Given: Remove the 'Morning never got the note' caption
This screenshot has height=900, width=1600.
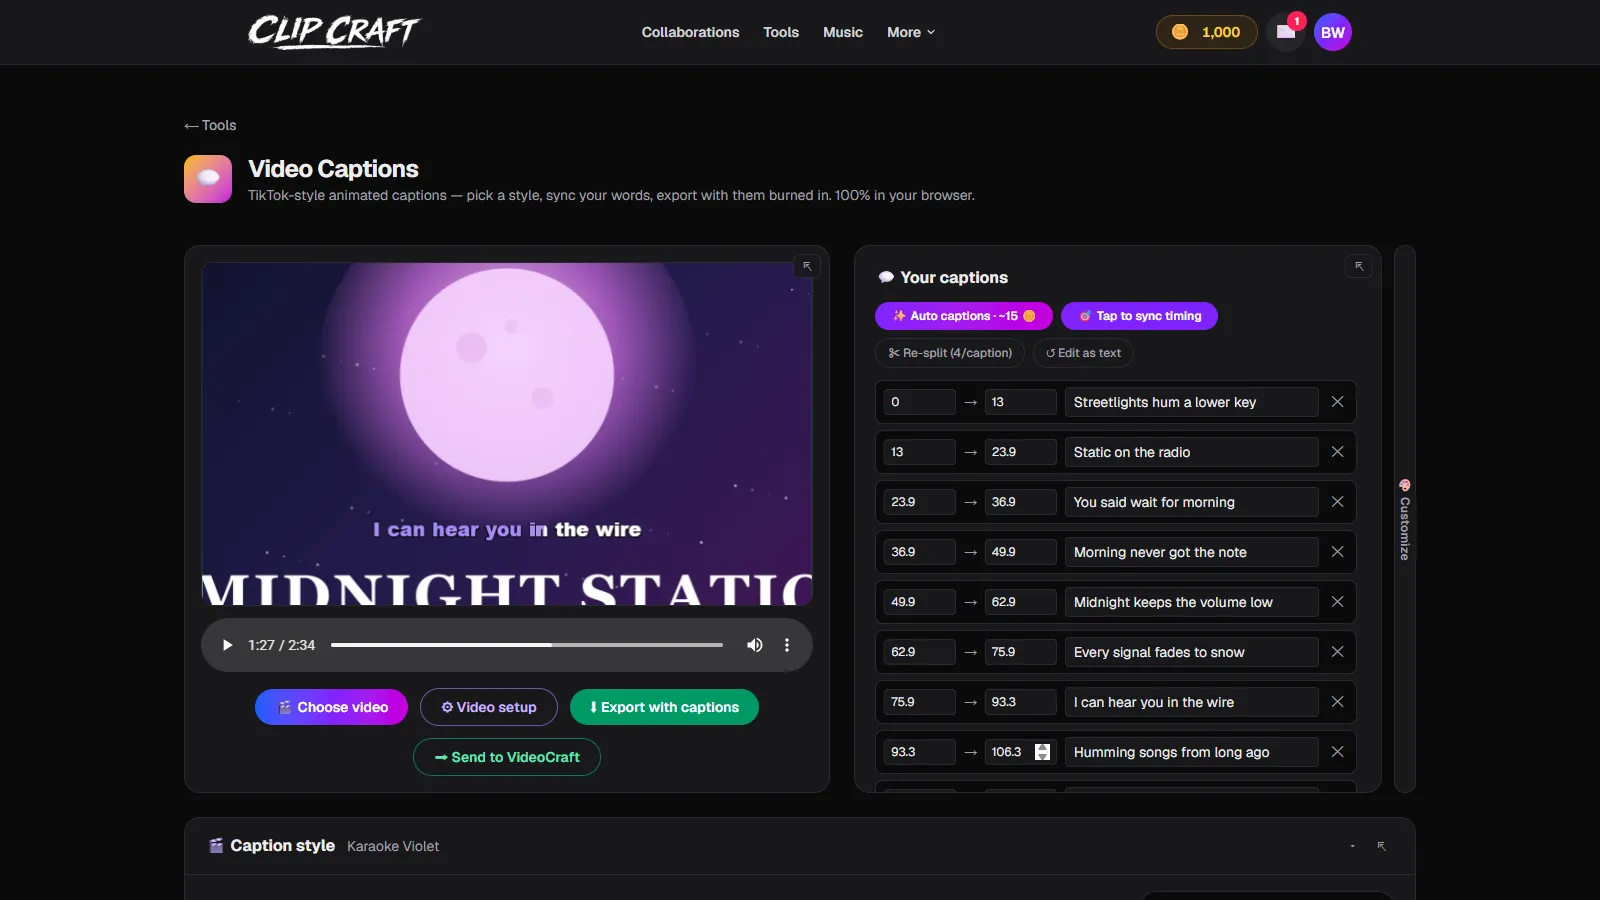Looking at the screenshot, I should (1337, 552).
